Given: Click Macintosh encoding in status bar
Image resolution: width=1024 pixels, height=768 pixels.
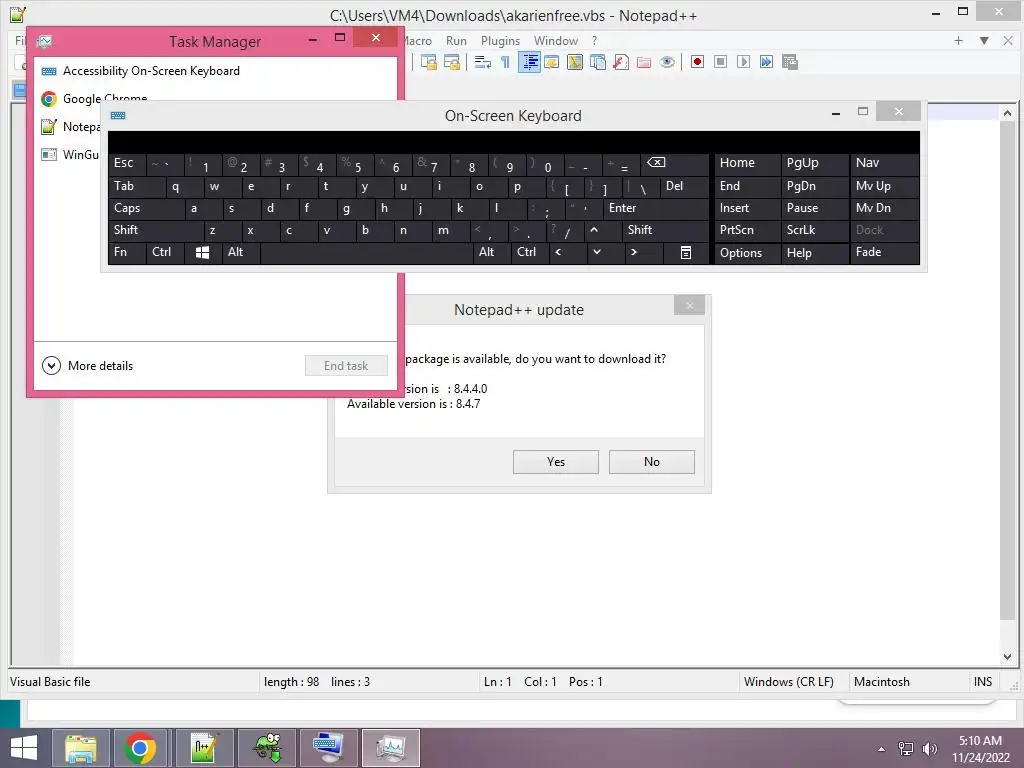Looking at the screenshot, I should pos(882,682).
